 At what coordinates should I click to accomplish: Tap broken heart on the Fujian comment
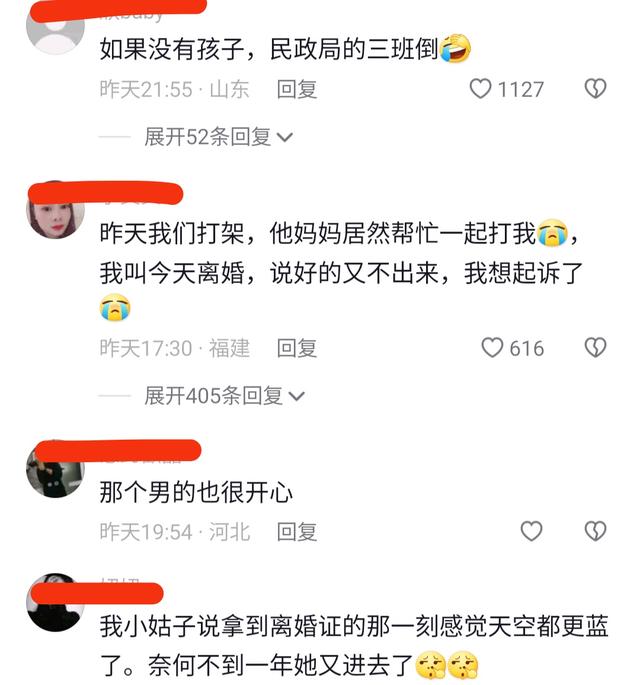595,348
